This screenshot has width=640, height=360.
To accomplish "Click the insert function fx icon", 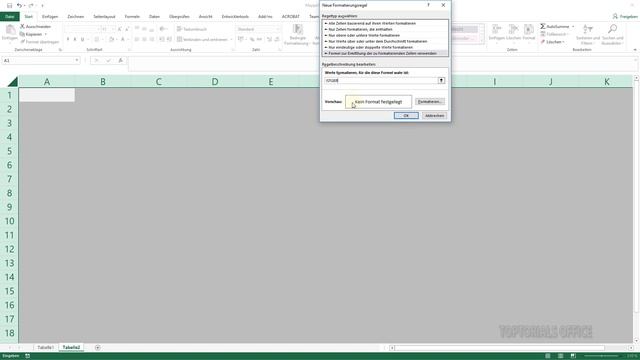I will tap(120, 60).
